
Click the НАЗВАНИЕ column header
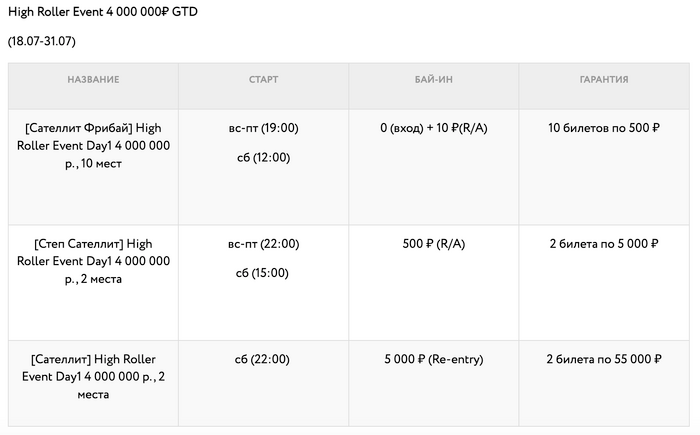click(93, 79)
